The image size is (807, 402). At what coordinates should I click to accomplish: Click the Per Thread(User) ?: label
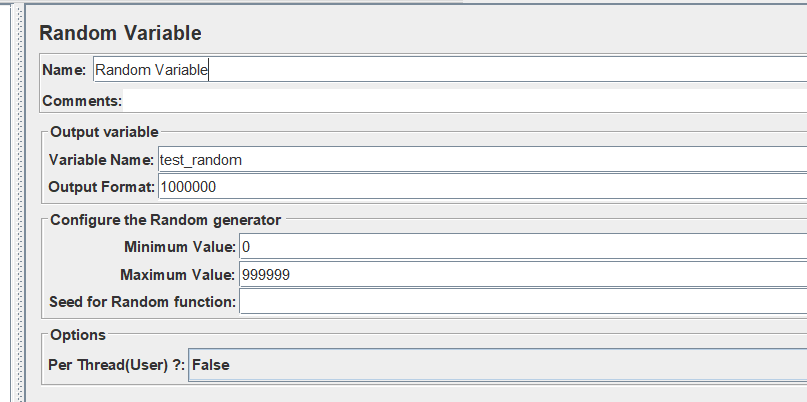point(116,365)
